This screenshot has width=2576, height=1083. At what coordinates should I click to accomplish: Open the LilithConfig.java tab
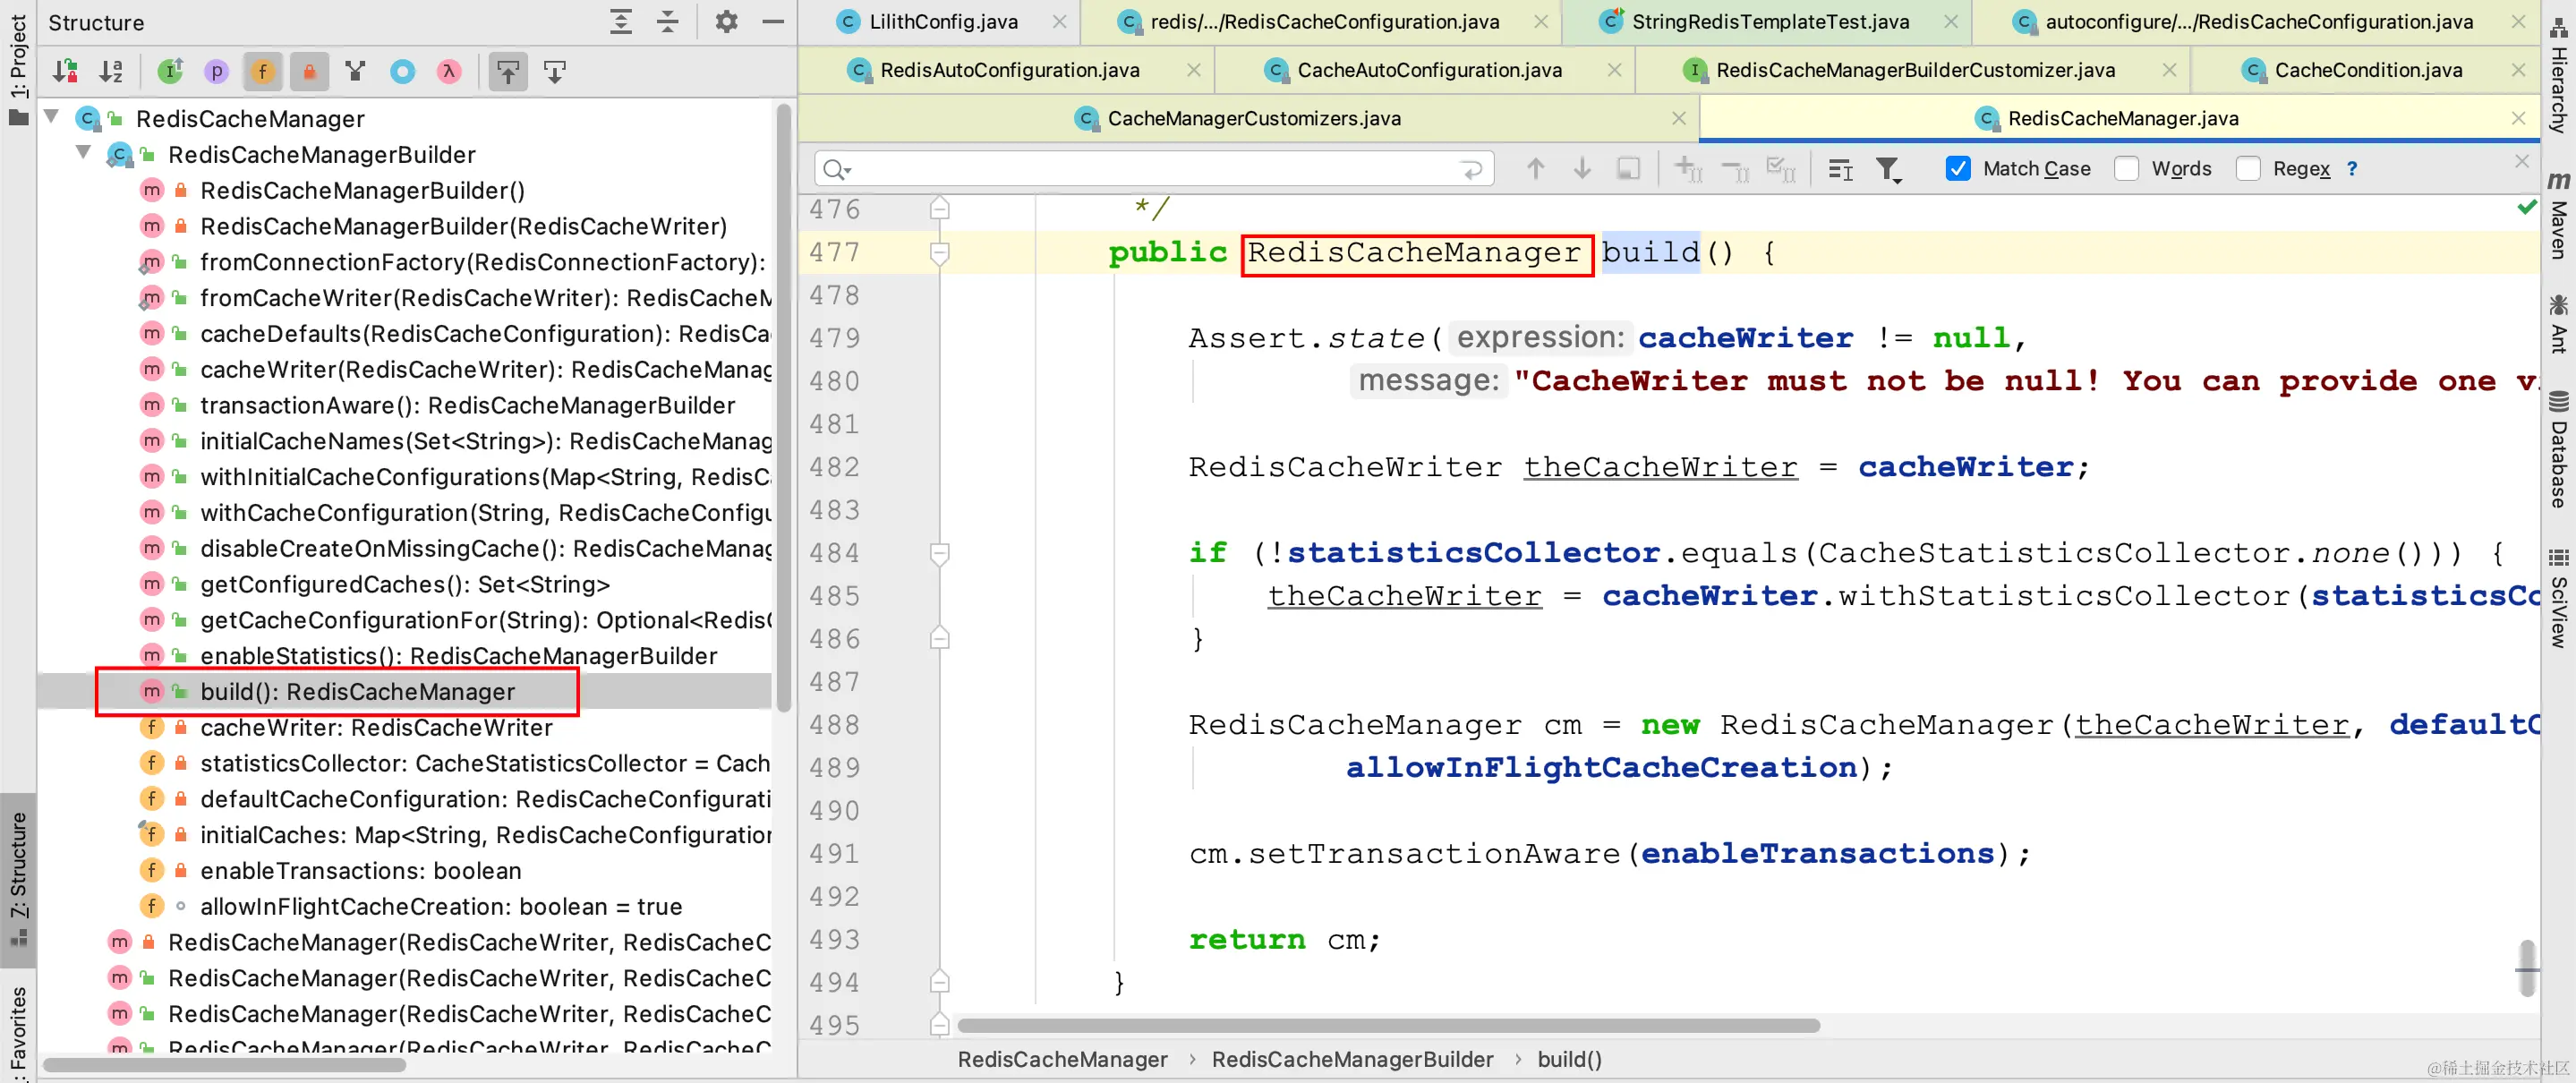942,22
